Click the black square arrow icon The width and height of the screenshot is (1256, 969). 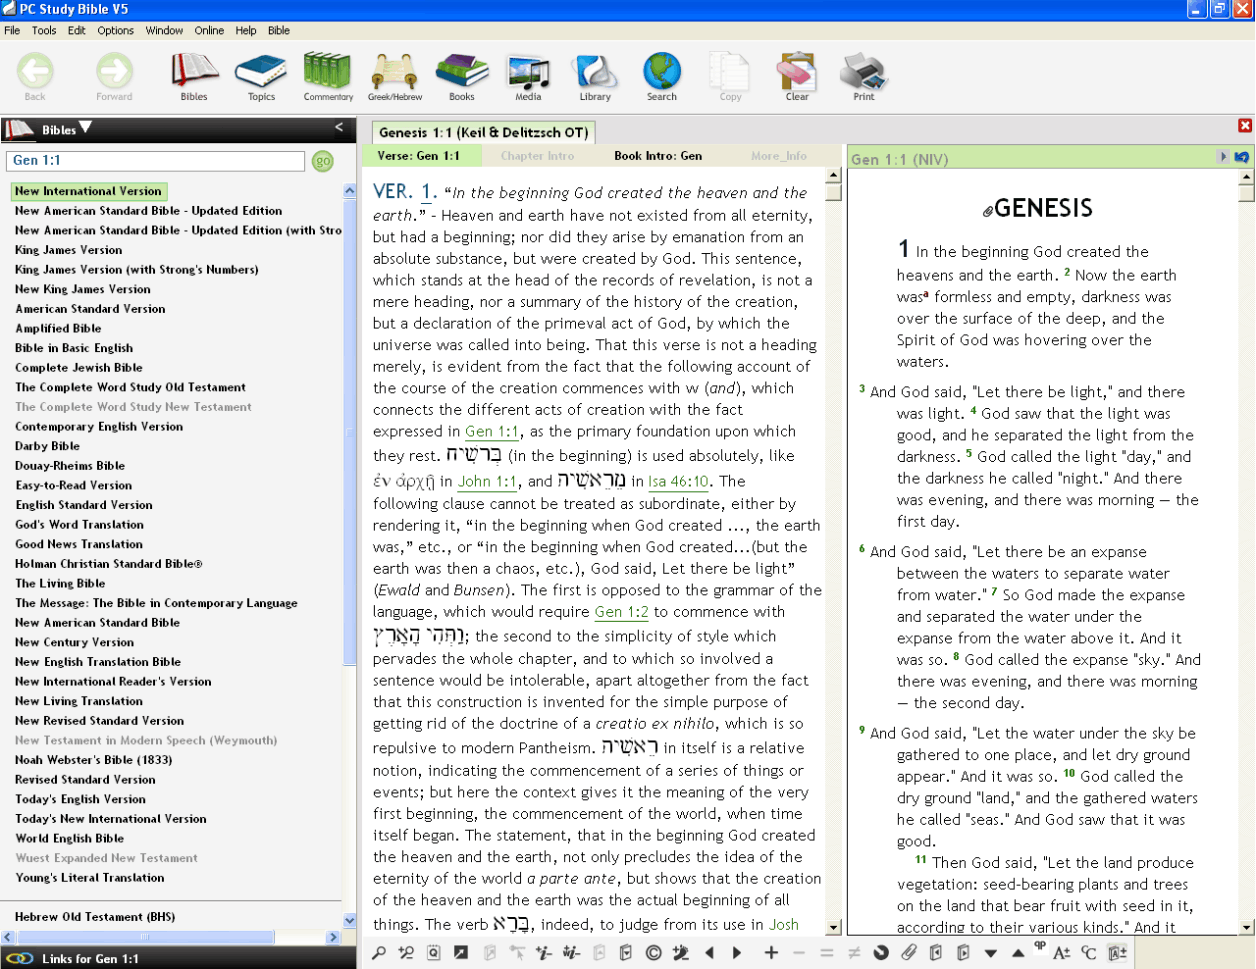(x=461, y=953)
